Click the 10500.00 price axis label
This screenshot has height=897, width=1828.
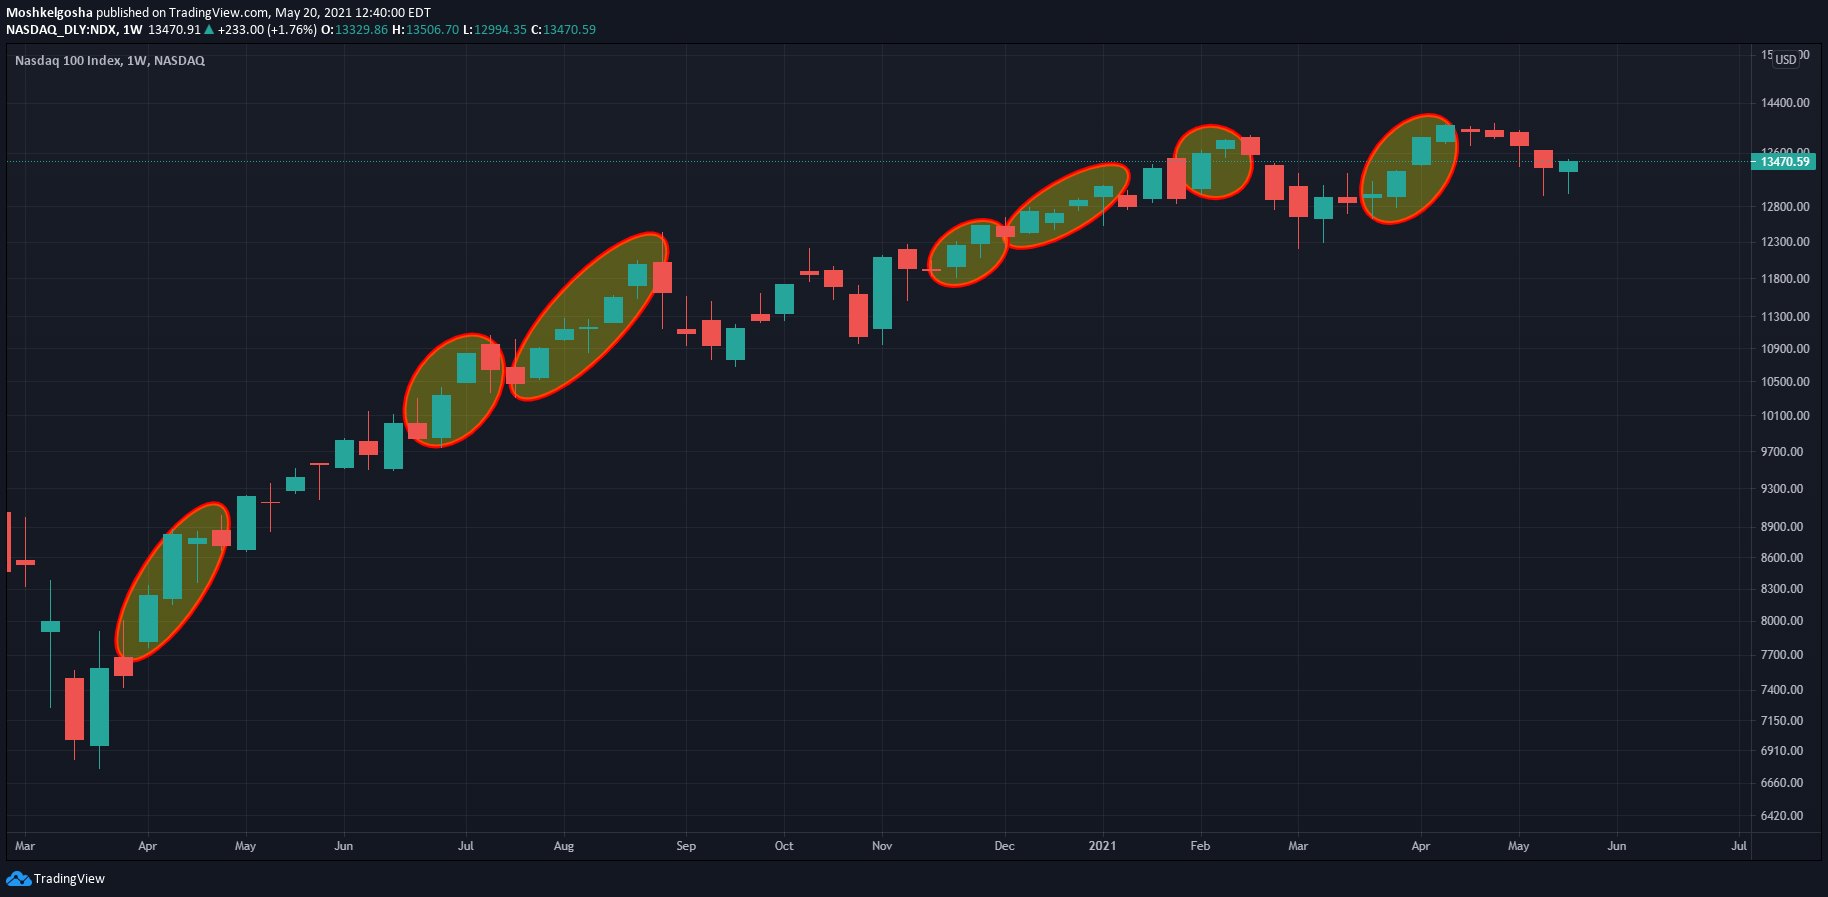tap(1785, 382)
